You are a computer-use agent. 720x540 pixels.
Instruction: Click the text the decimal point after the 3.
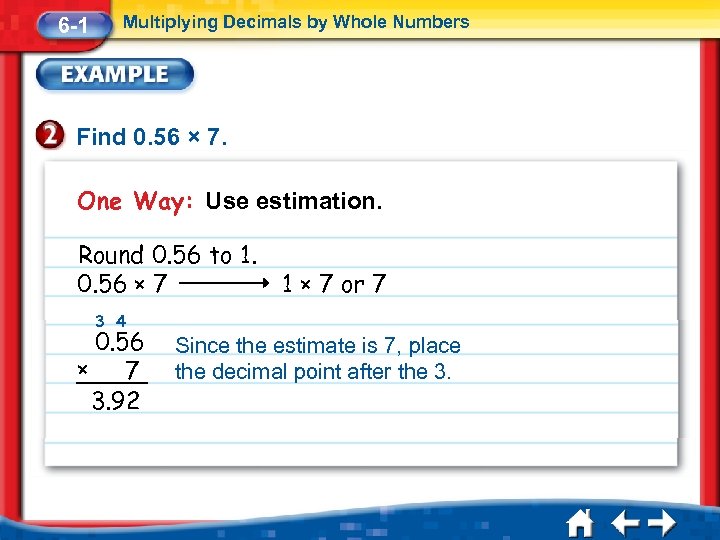(313, 371)
